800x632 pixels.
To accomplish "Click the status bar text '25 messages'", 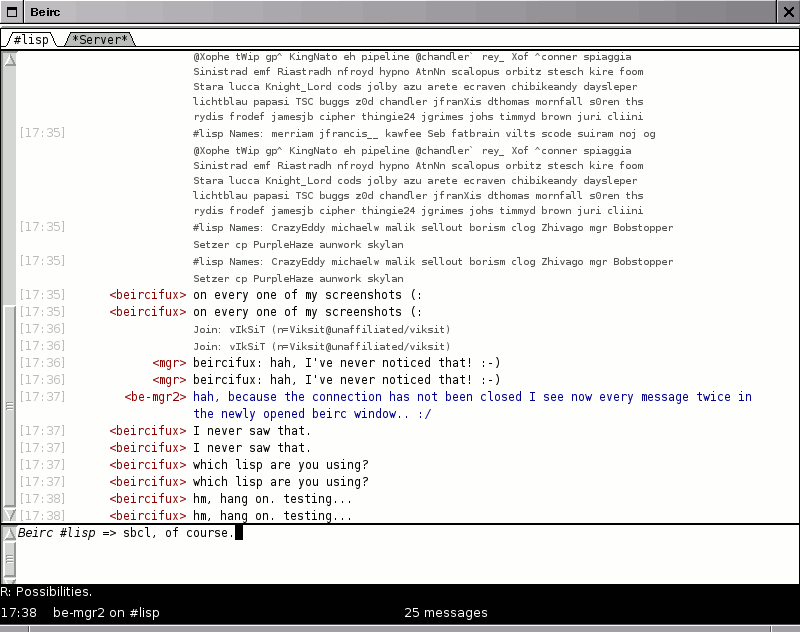I will (445, 613).
